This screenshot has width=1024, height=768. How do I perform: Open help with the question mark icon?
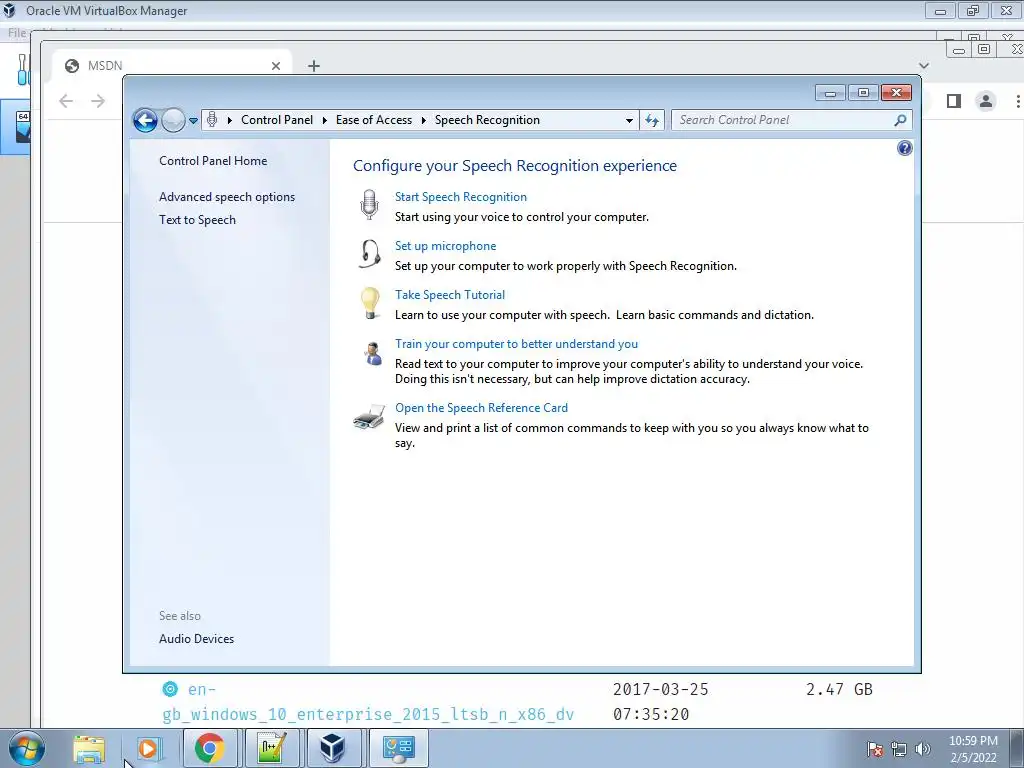click(904, 148)
